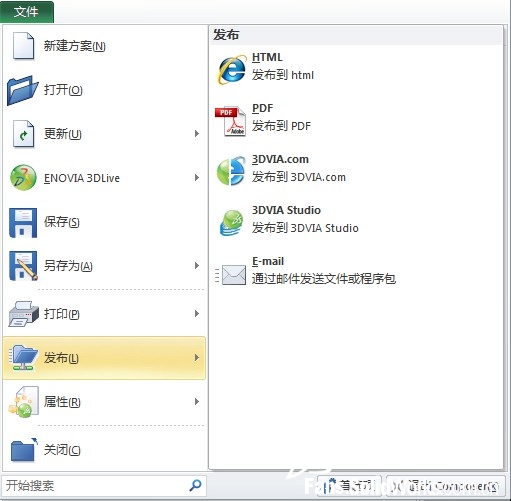Viewport: 511px width, 501px height.
Task: Expand the 打印(P) submenu arrow
Action: [197, 314]
